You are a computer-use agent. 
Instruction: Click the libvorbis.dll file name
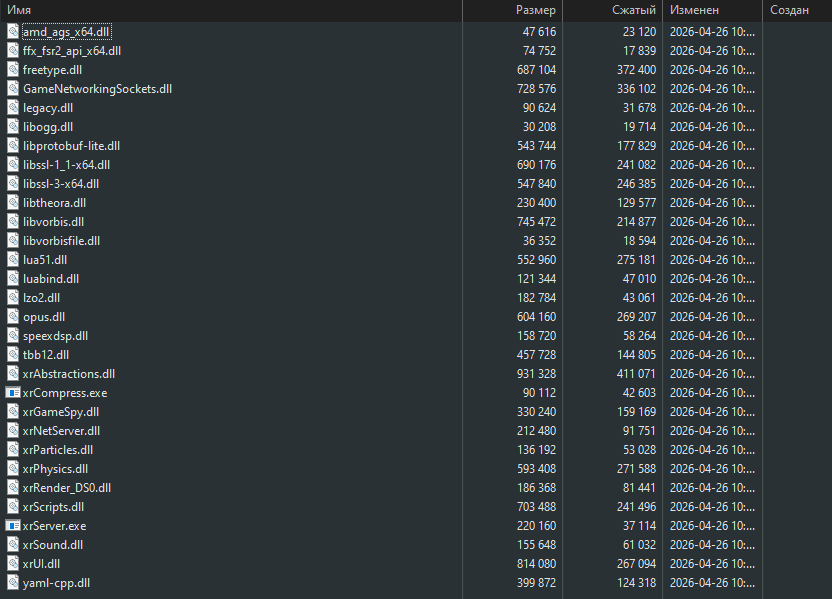(53, 222)
